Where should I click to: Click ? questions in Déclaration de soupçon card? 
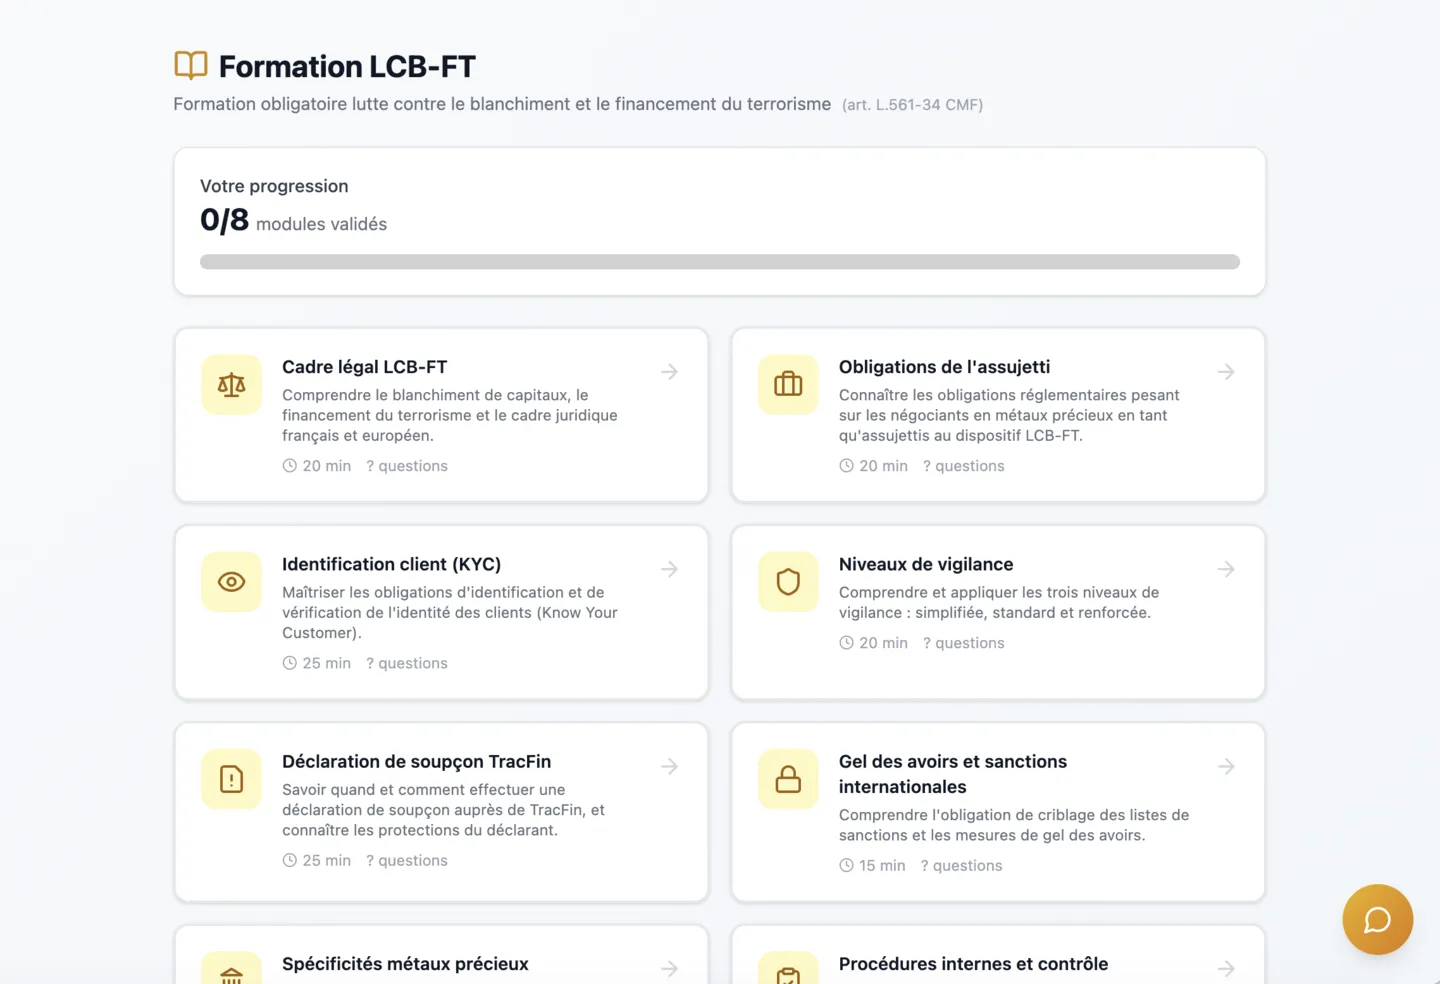pyautogui.click(x=407, y=860)
